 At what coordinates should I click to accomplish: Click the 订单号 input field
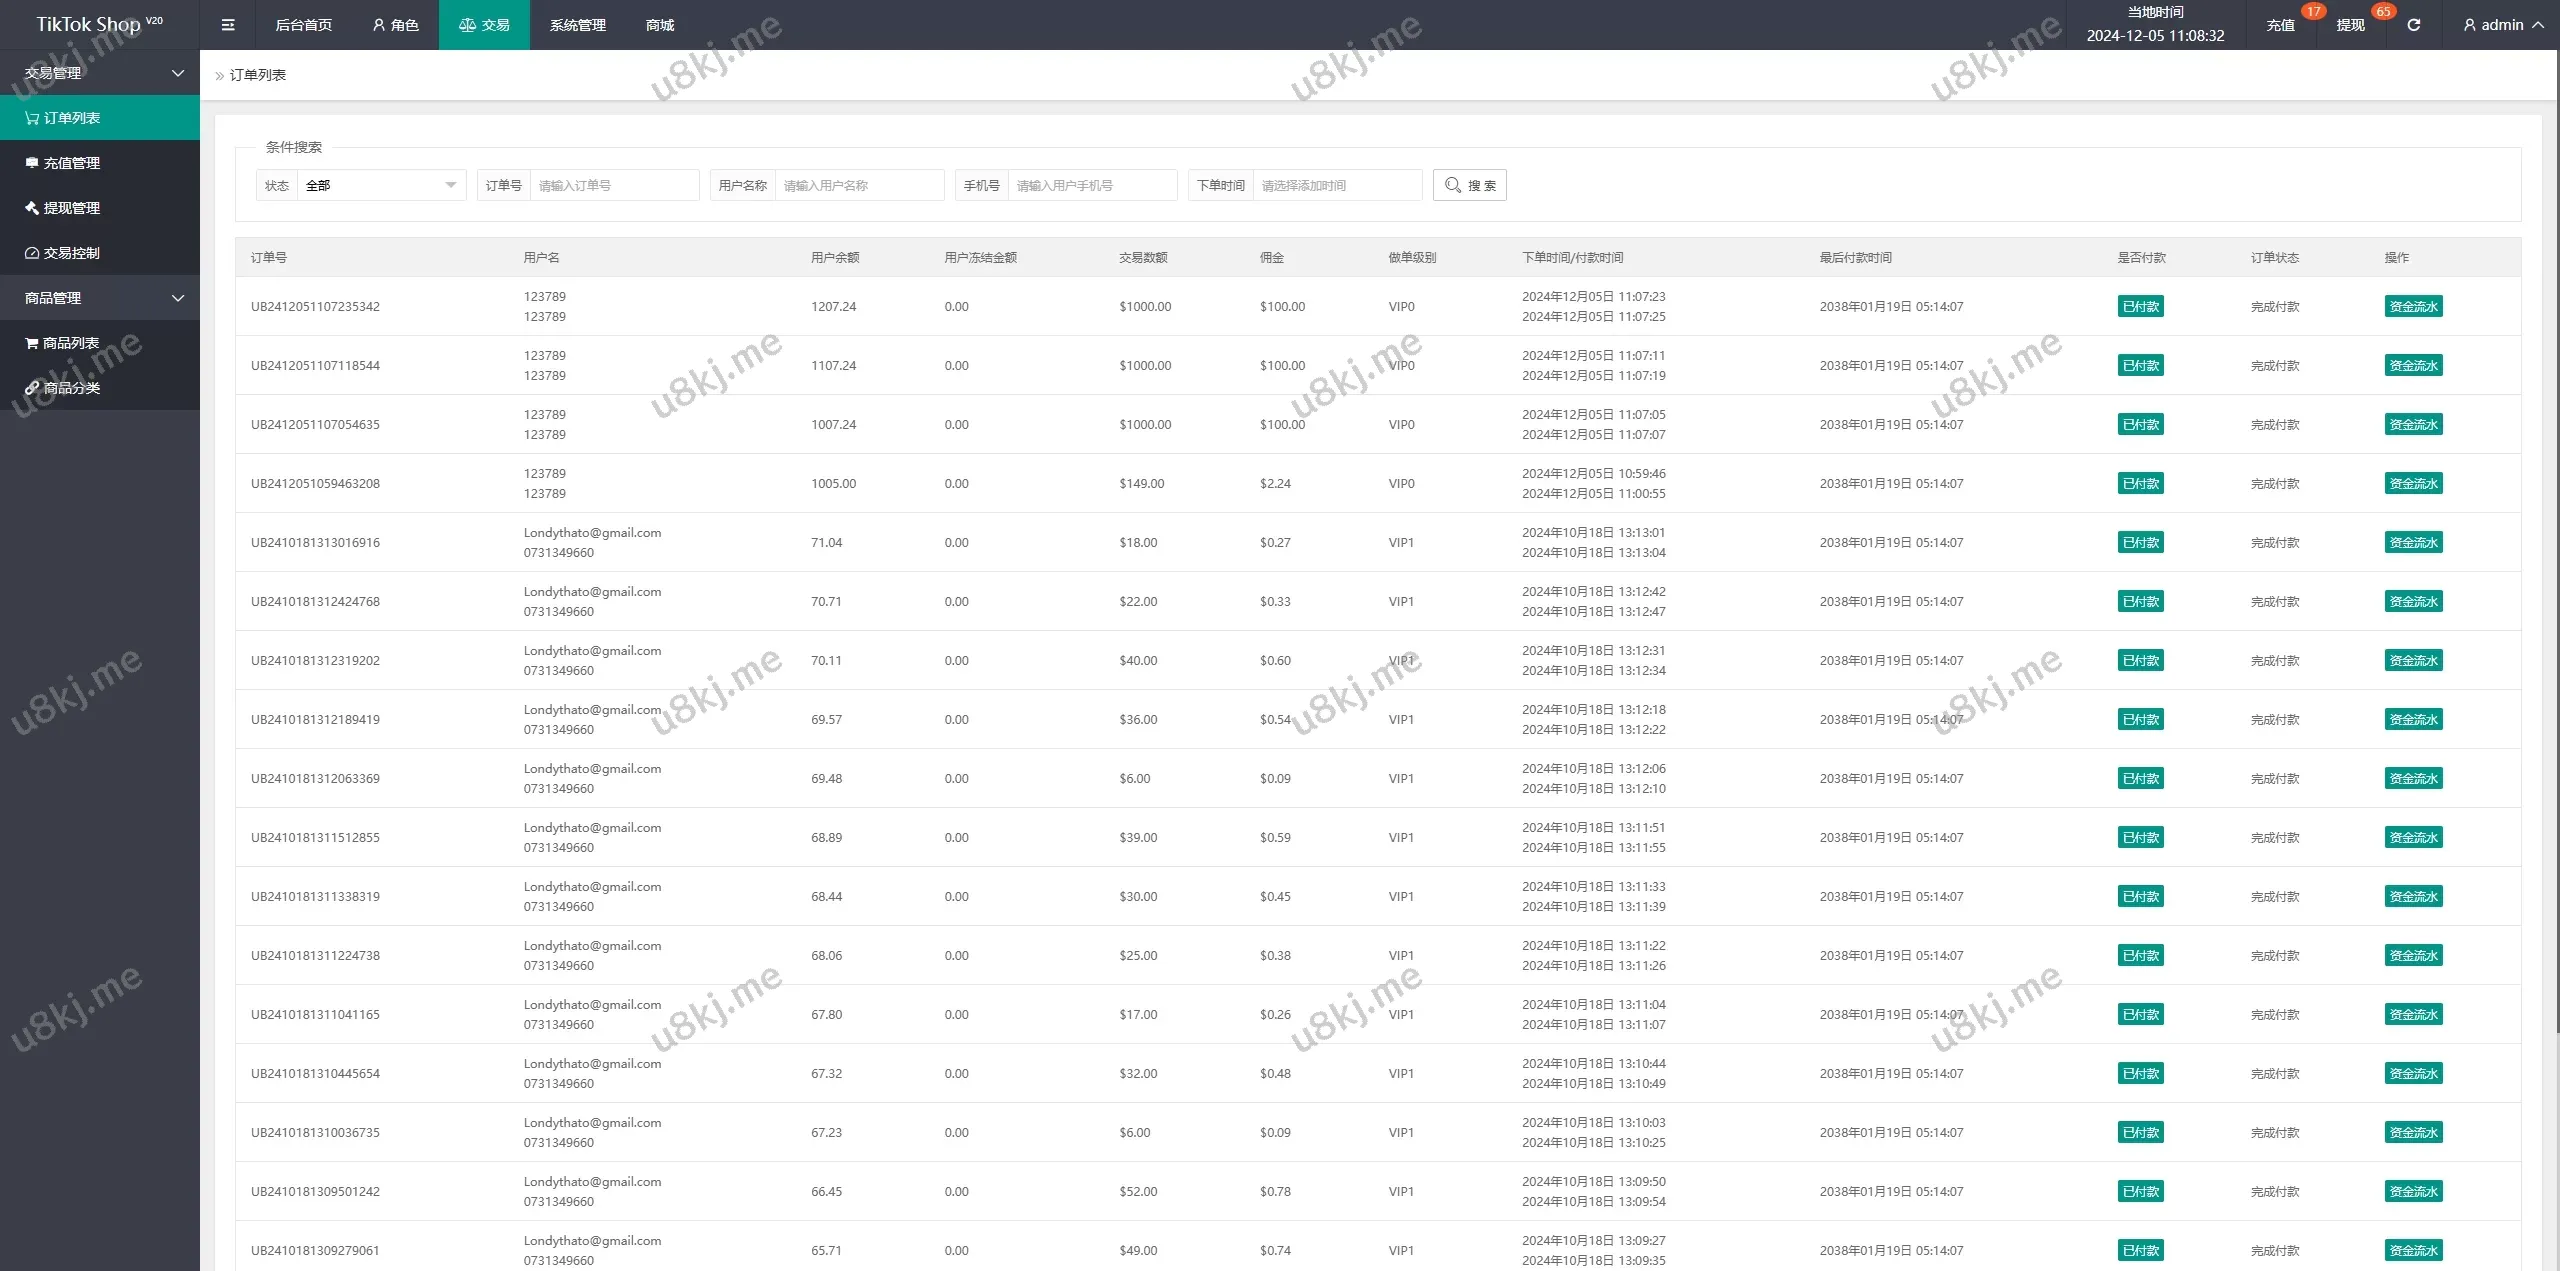tap(613, 185)
